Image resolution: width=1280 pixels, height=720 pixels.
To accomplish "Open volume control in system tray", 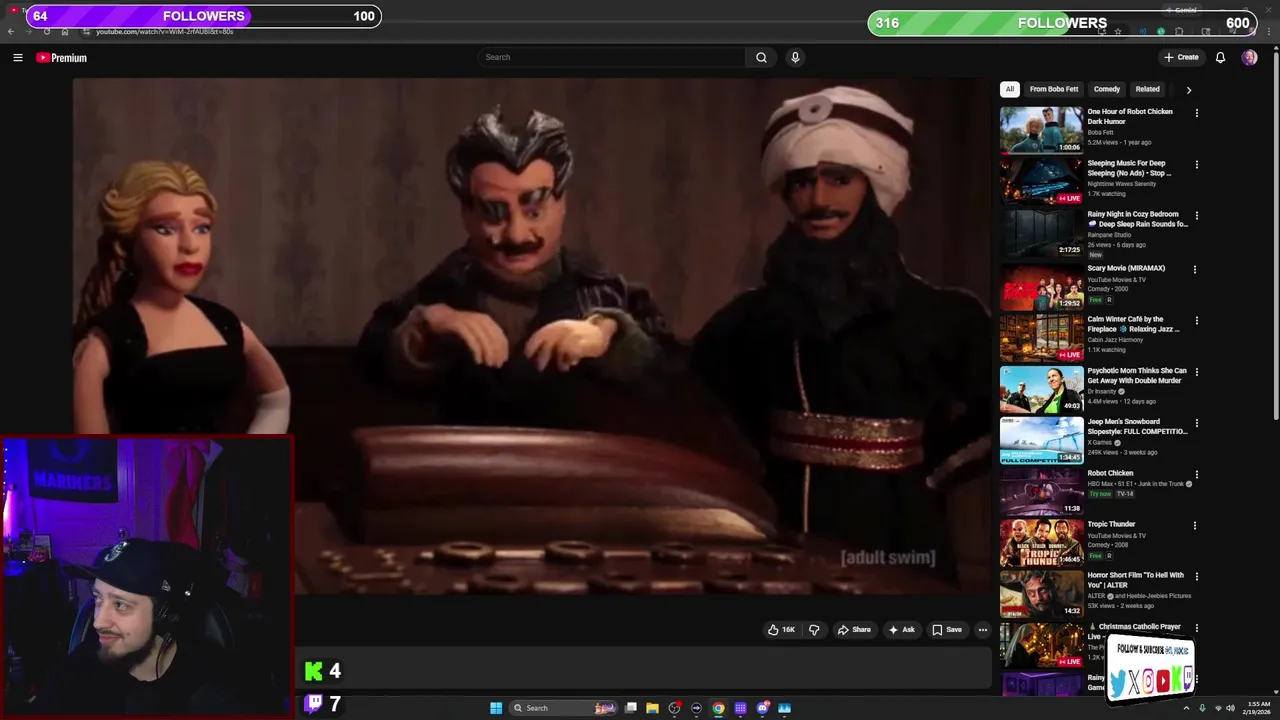I will 1230,708.
